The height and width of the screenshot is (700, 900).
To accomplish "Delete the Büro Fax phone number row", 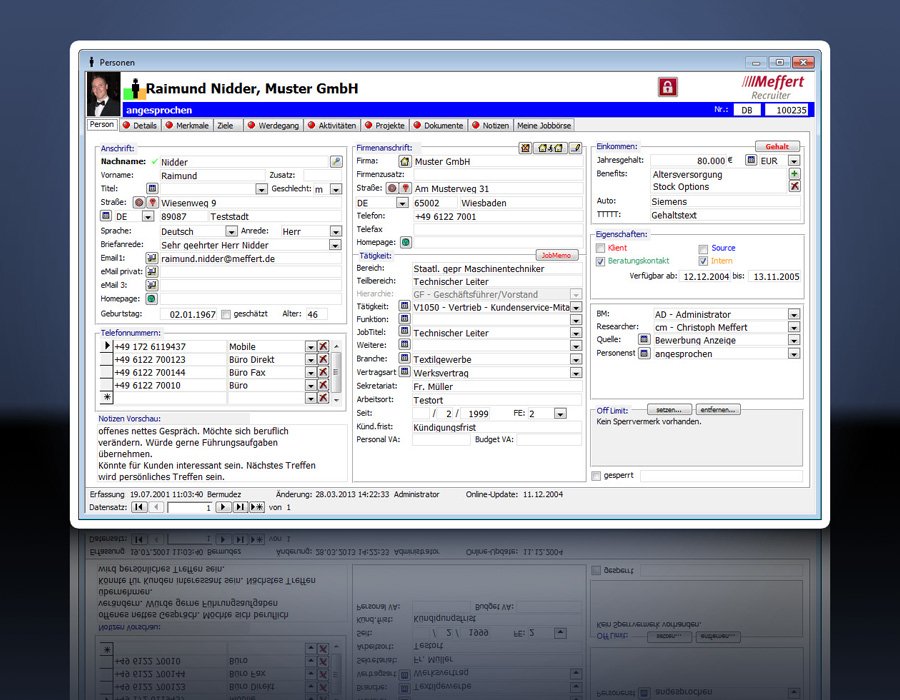I will click(x=323, y=372).
